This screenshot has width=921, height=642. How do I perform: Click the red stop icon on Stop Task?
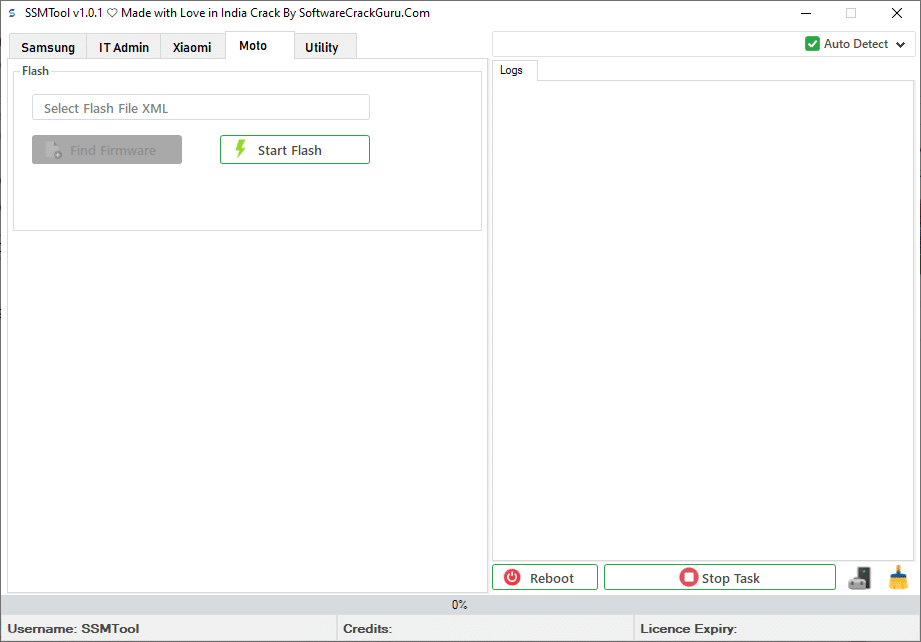click(x=688, y=578)
